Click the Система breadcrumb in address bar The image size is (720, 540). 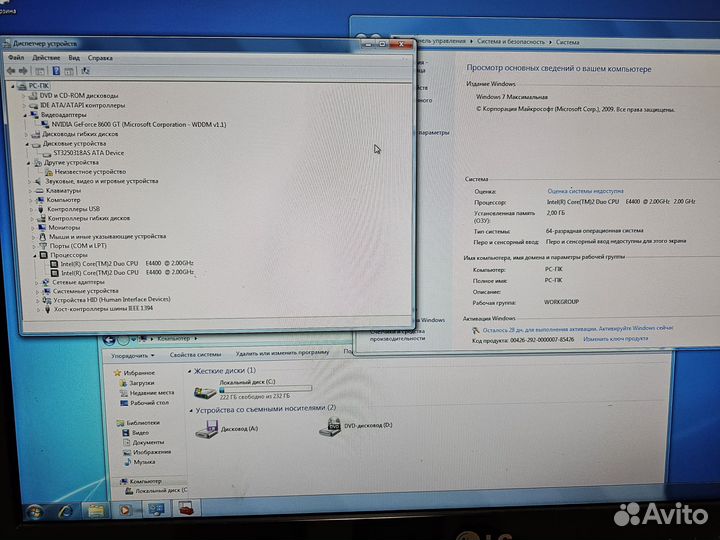pos(568,42)
